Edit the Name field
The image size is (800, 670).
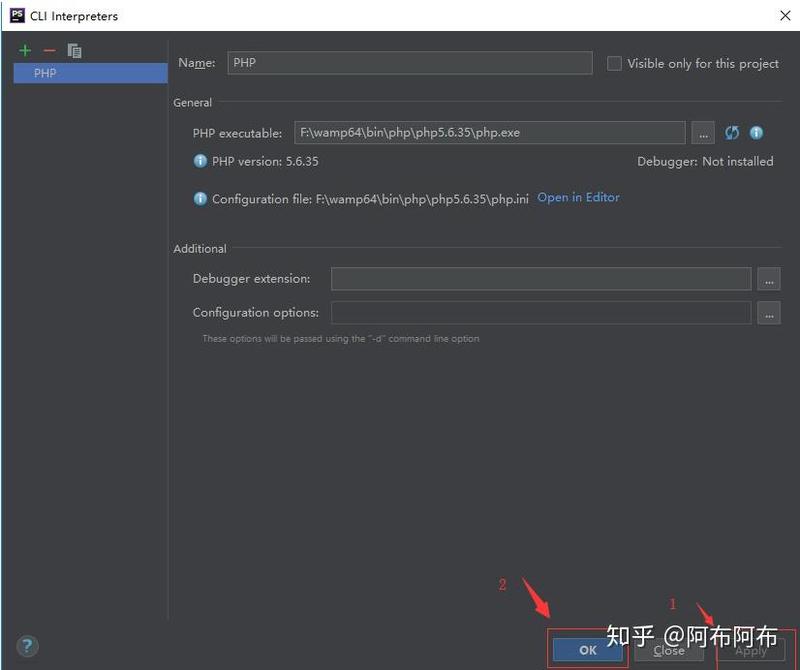coord(410,63)
